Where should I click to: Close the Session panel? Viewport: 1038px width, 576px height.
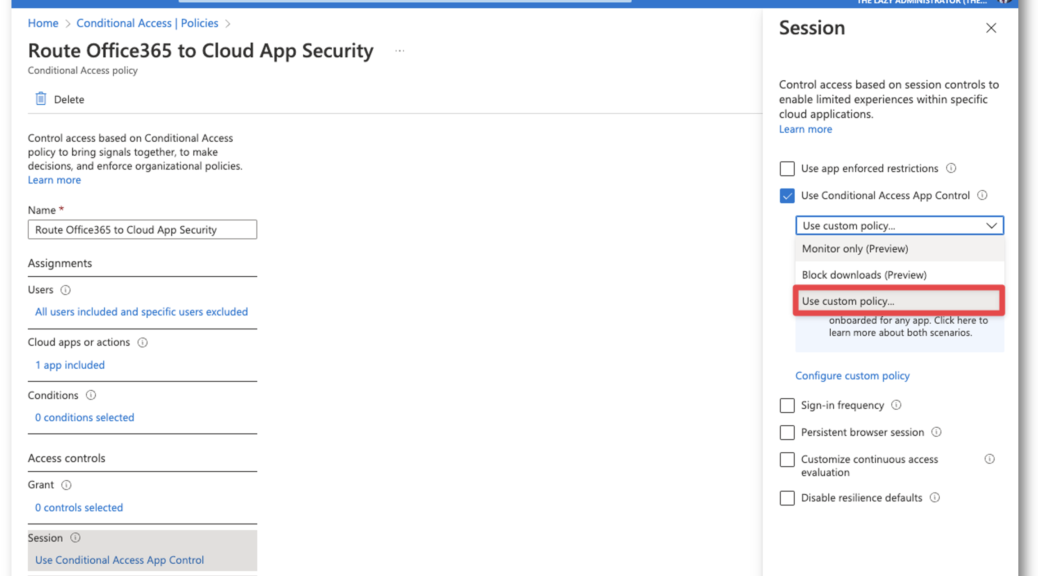(x=990, y=28)
